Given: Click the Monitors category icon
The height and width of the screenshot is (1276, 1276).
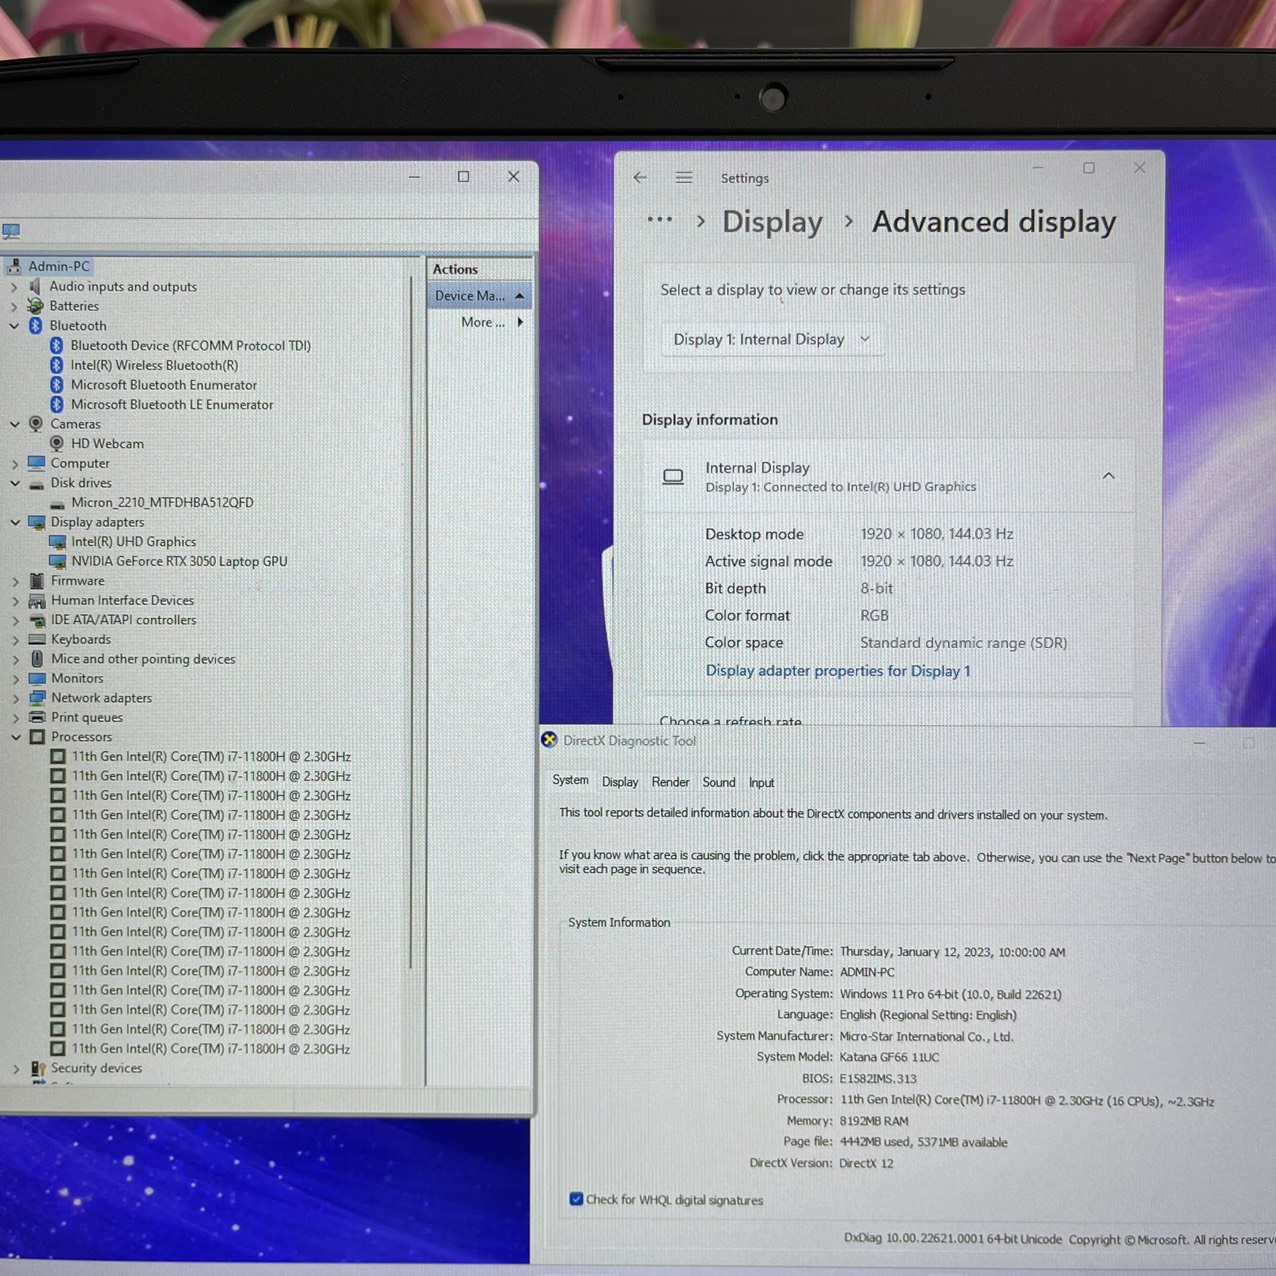Looking at the screenshot, I should pos(37,679).
